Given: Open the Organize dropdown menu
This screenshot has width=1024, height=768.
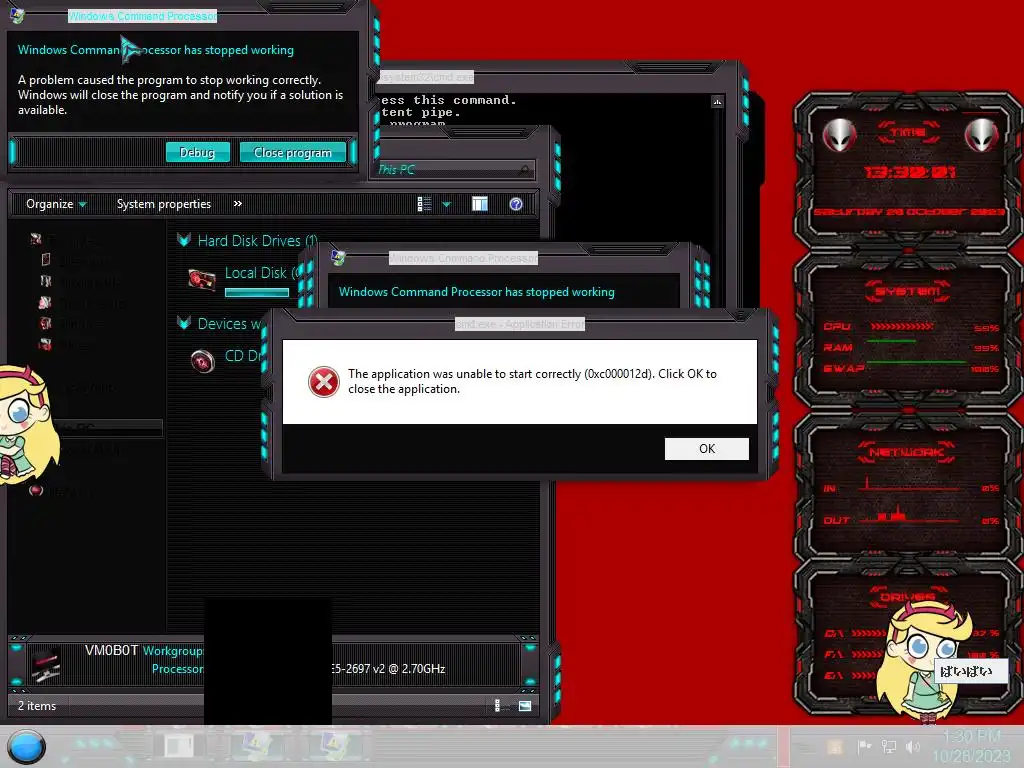Looking at the screenshot, I should (56, 204).
